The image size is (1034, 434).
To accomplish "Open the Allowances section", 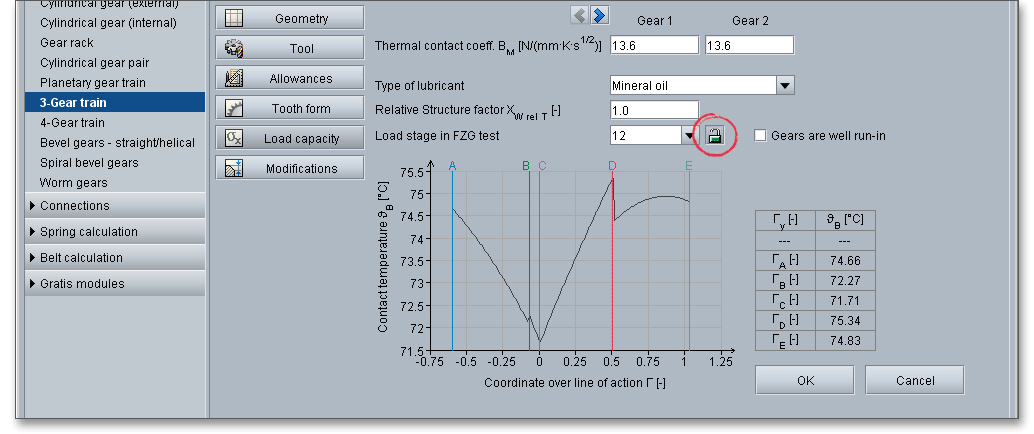I will point(289,78).
